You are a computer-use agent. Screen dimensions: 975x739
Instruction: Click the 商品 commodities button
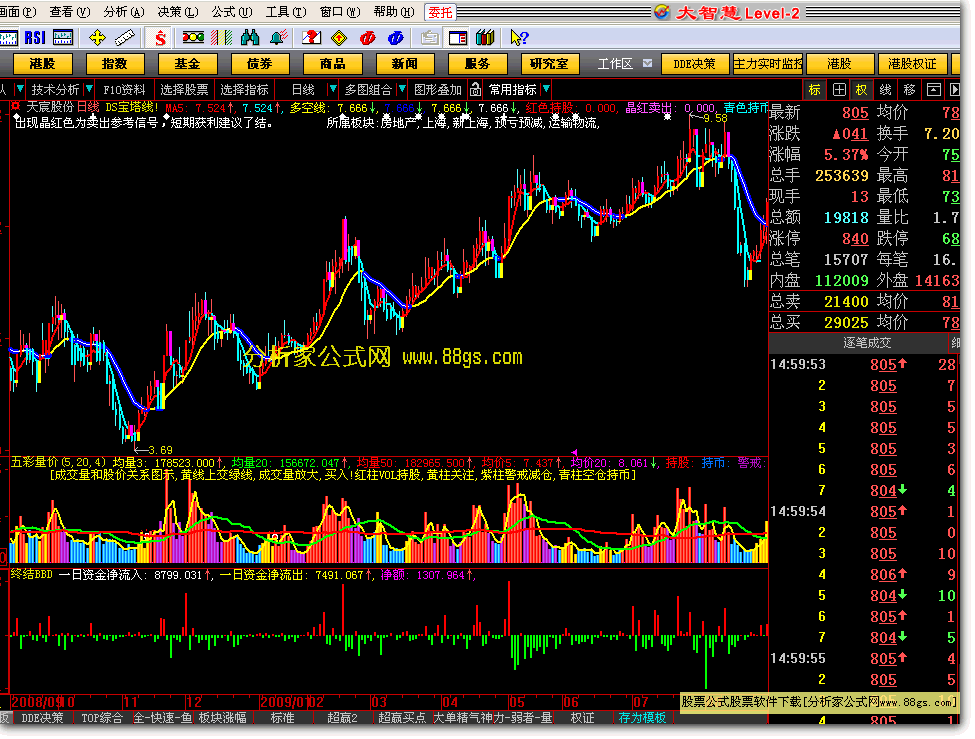333,63
